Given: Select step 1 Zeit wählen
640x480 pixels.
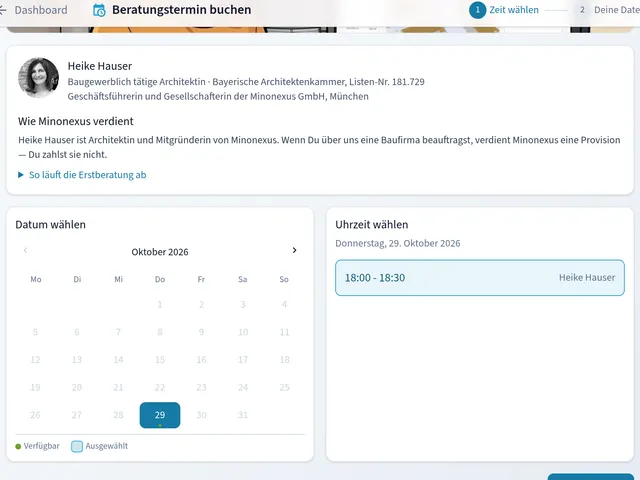Looking at the screenshot, I should 504,10.
